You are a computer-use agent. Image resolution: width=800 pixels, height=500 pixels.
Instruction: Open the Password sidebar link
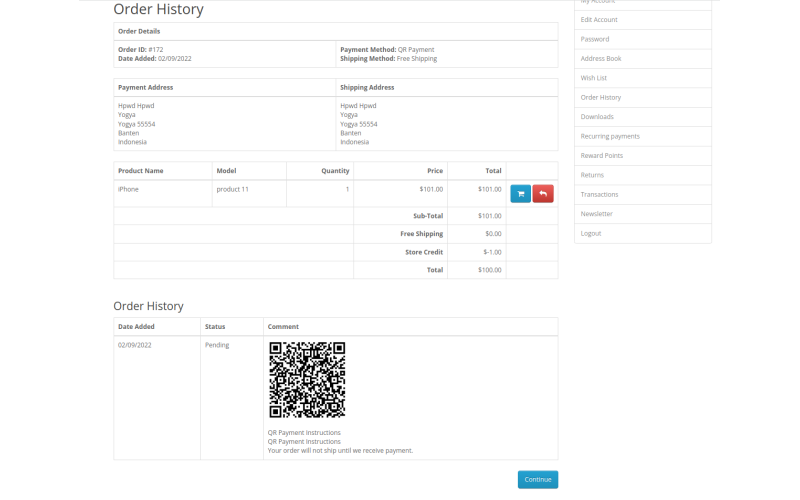coord(595,39)
